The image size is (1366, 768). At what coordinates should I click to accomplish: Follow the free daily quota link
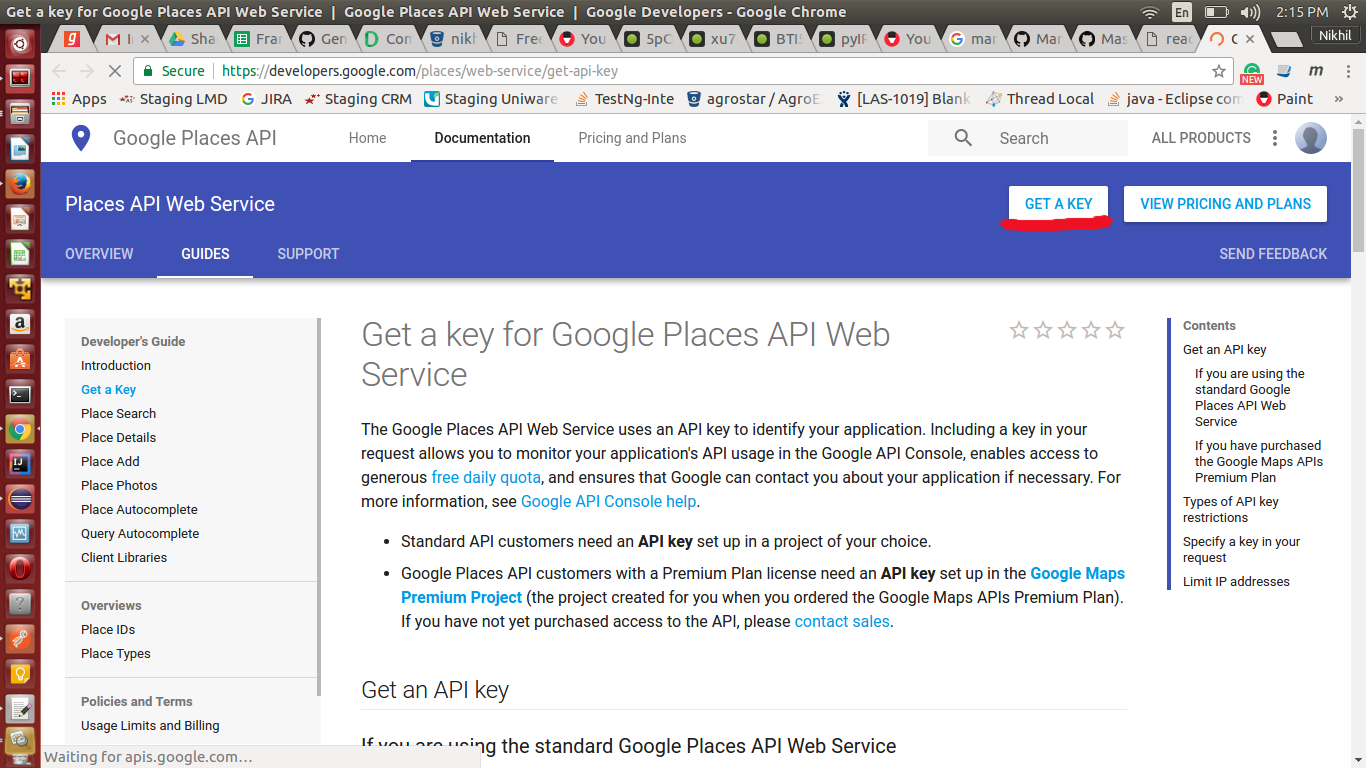[486, 477]
